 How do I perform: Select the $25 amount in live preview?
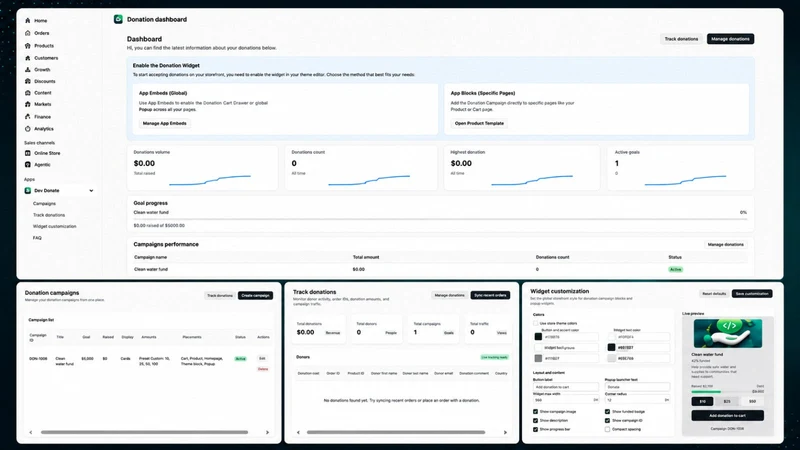click(x=727, y=402)
